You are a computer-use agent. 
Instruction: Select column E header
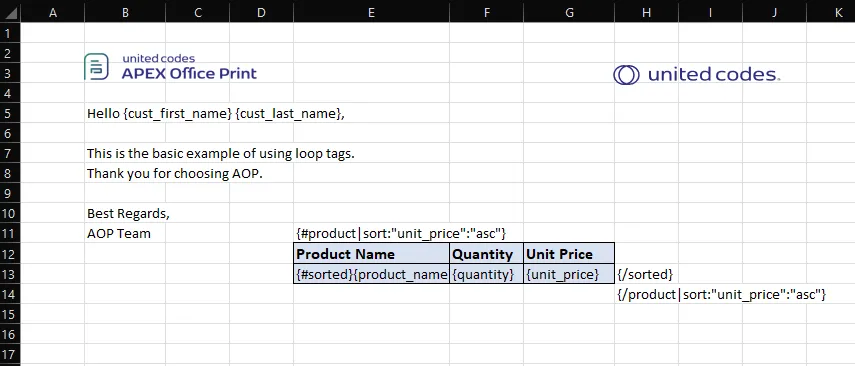tap(371, 13)
